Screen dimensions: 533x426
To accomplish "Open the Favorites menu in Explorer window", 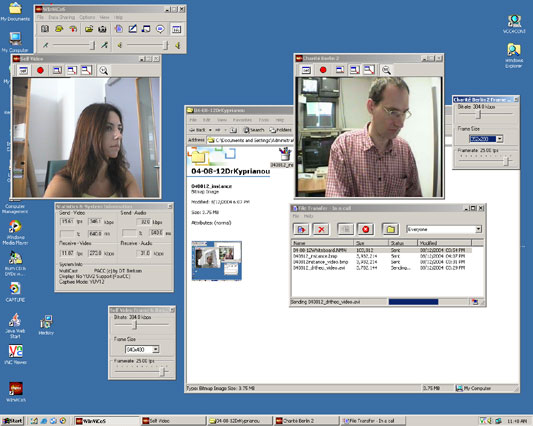I will (x=242, y=120).
